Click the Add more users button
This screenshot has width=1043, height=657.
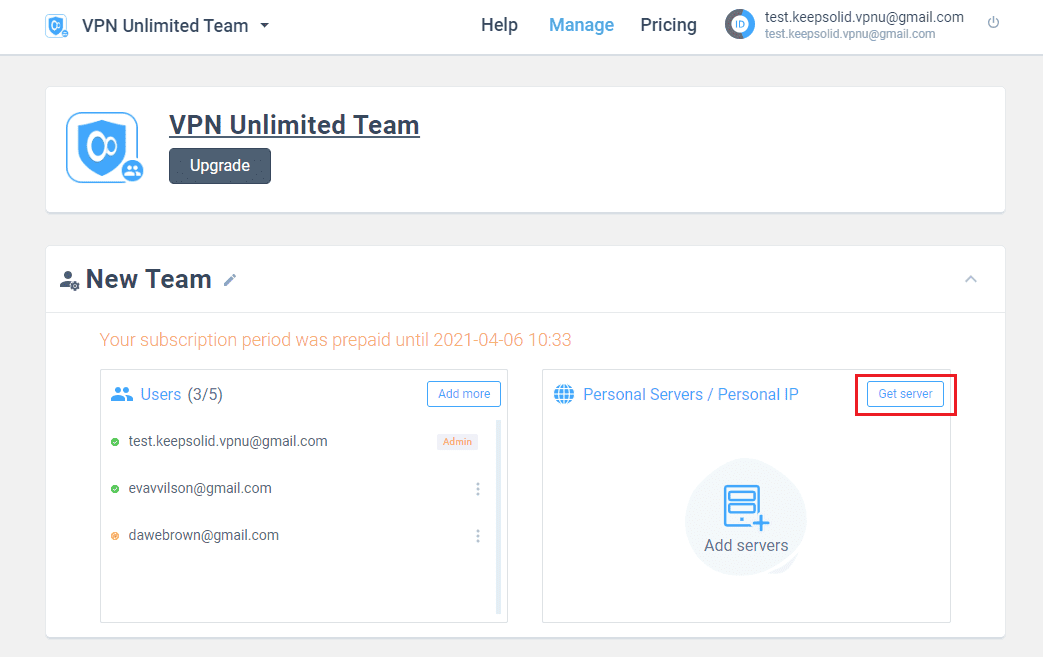tap(464, 394)
